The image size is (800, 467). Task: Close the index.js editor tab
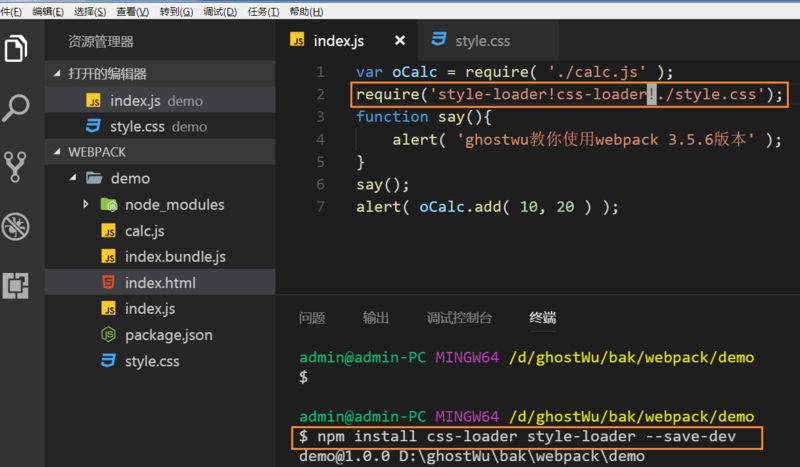[x=400, y=40]
